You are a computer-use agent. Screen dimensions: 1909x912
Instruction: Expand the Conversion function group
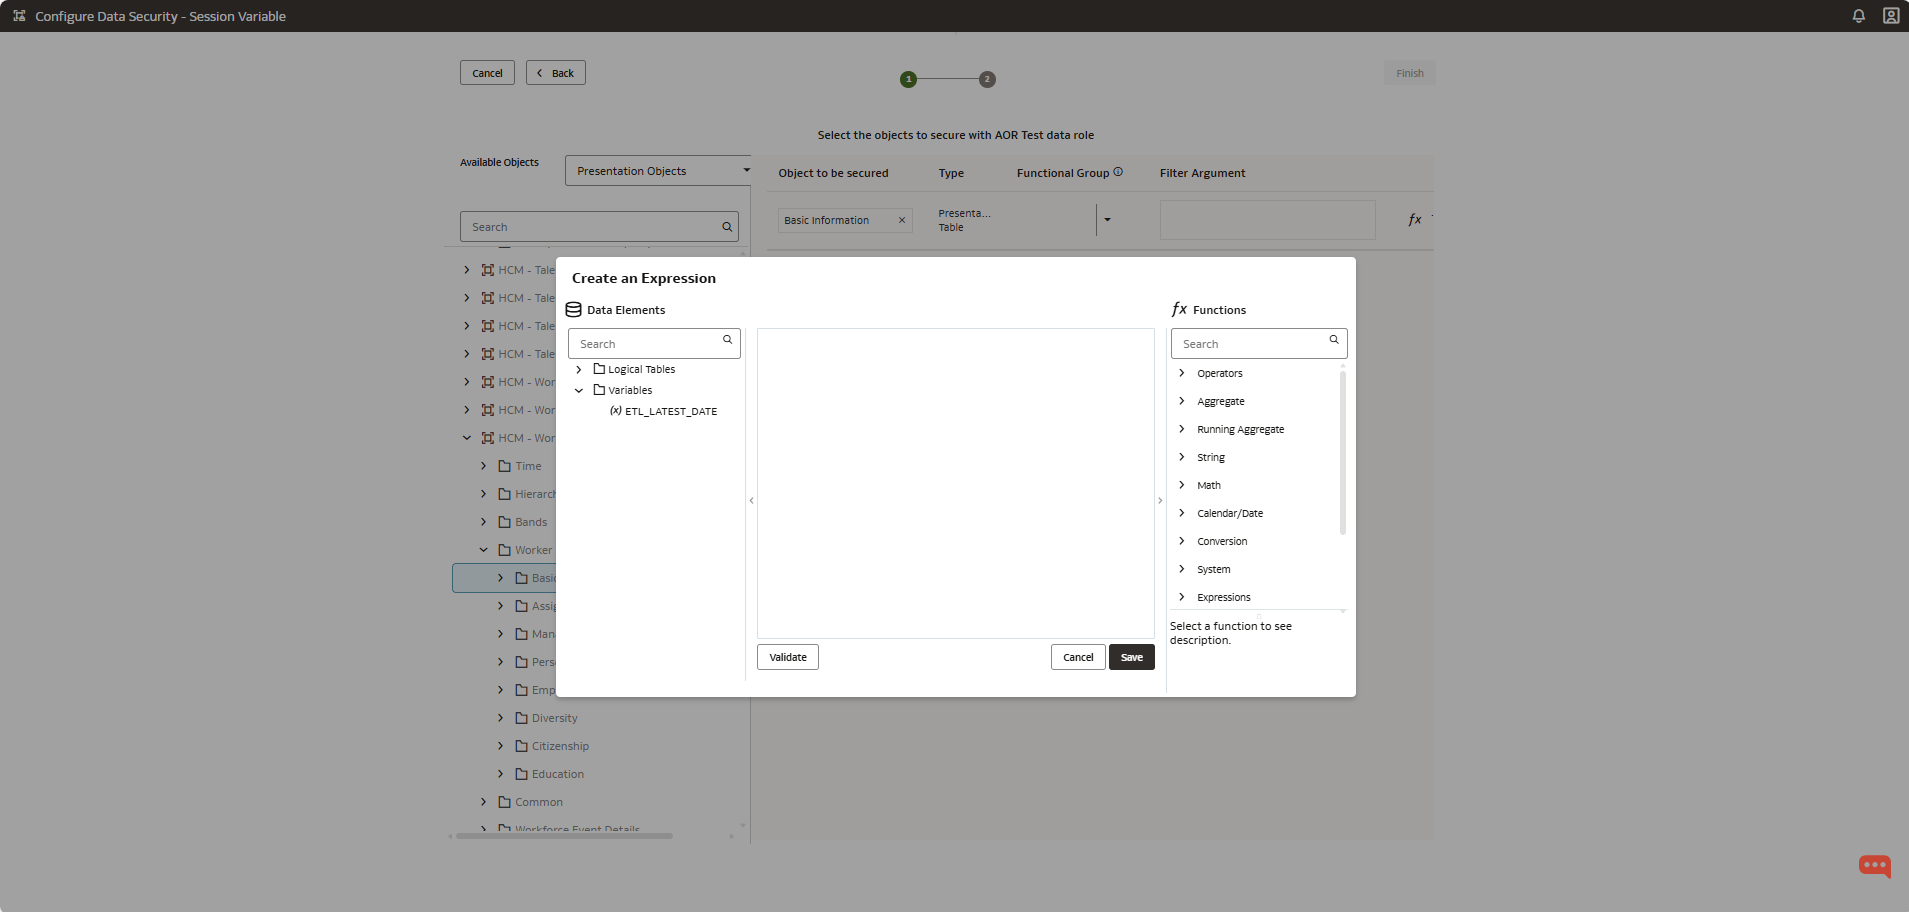point(1182,541)
